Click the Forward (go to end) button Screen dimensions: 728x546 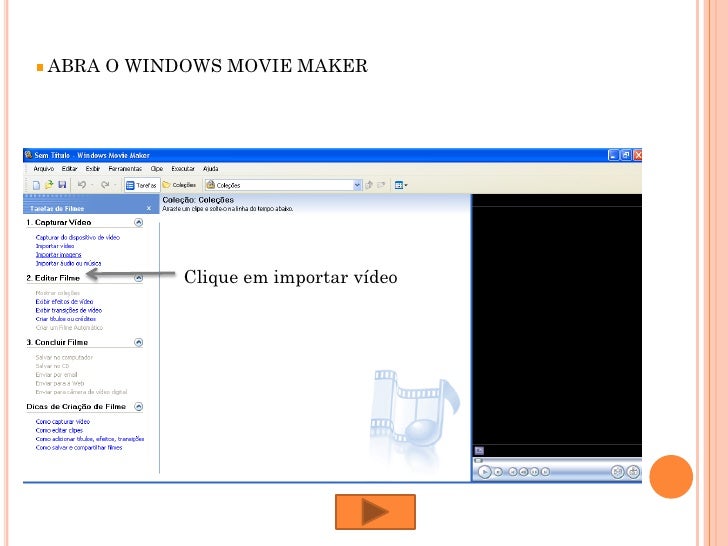click(x=545, y=472)
